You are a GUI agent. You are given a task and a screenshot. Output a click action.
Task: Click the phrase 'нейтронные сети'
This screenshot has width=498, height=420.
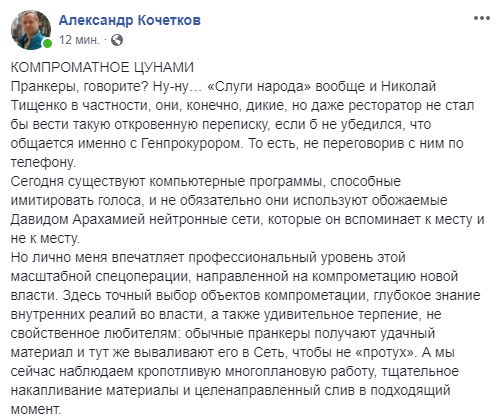206,220
